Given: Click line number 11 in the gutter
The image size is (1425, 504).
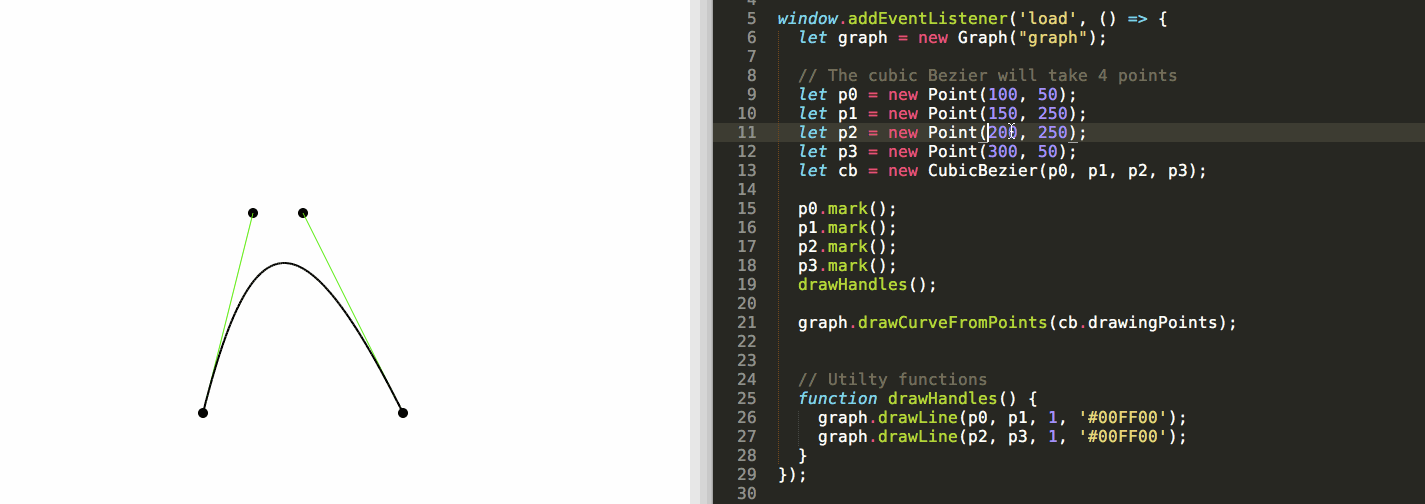Looking at the screenshot, I should click(x=746, y=132).
